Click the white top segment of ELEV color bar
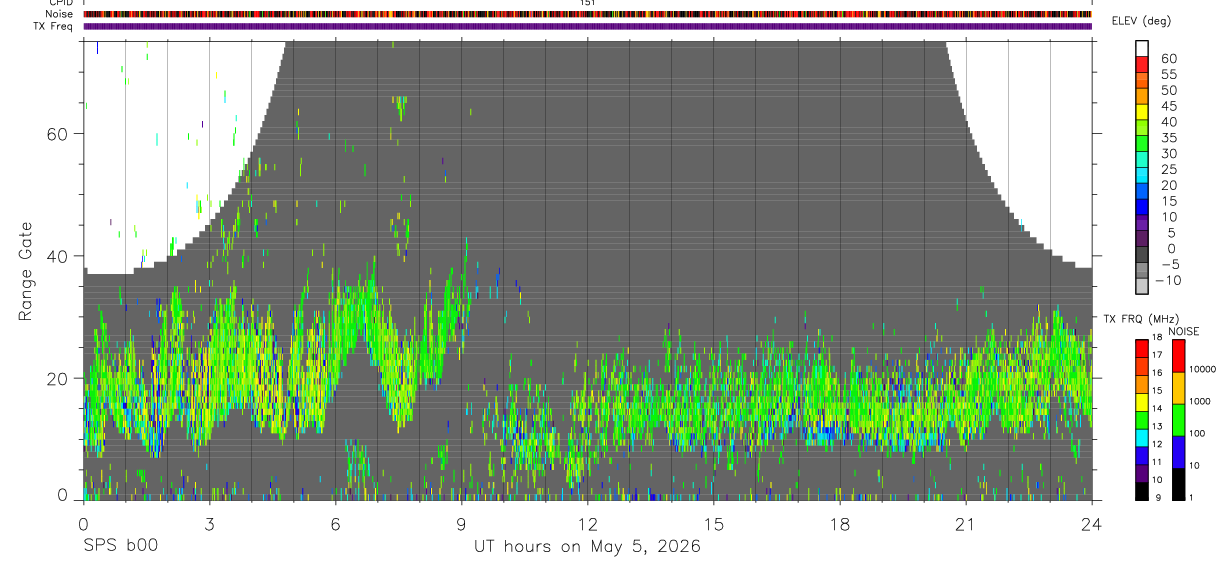Screen dimensions: 1228x567 1142,48
